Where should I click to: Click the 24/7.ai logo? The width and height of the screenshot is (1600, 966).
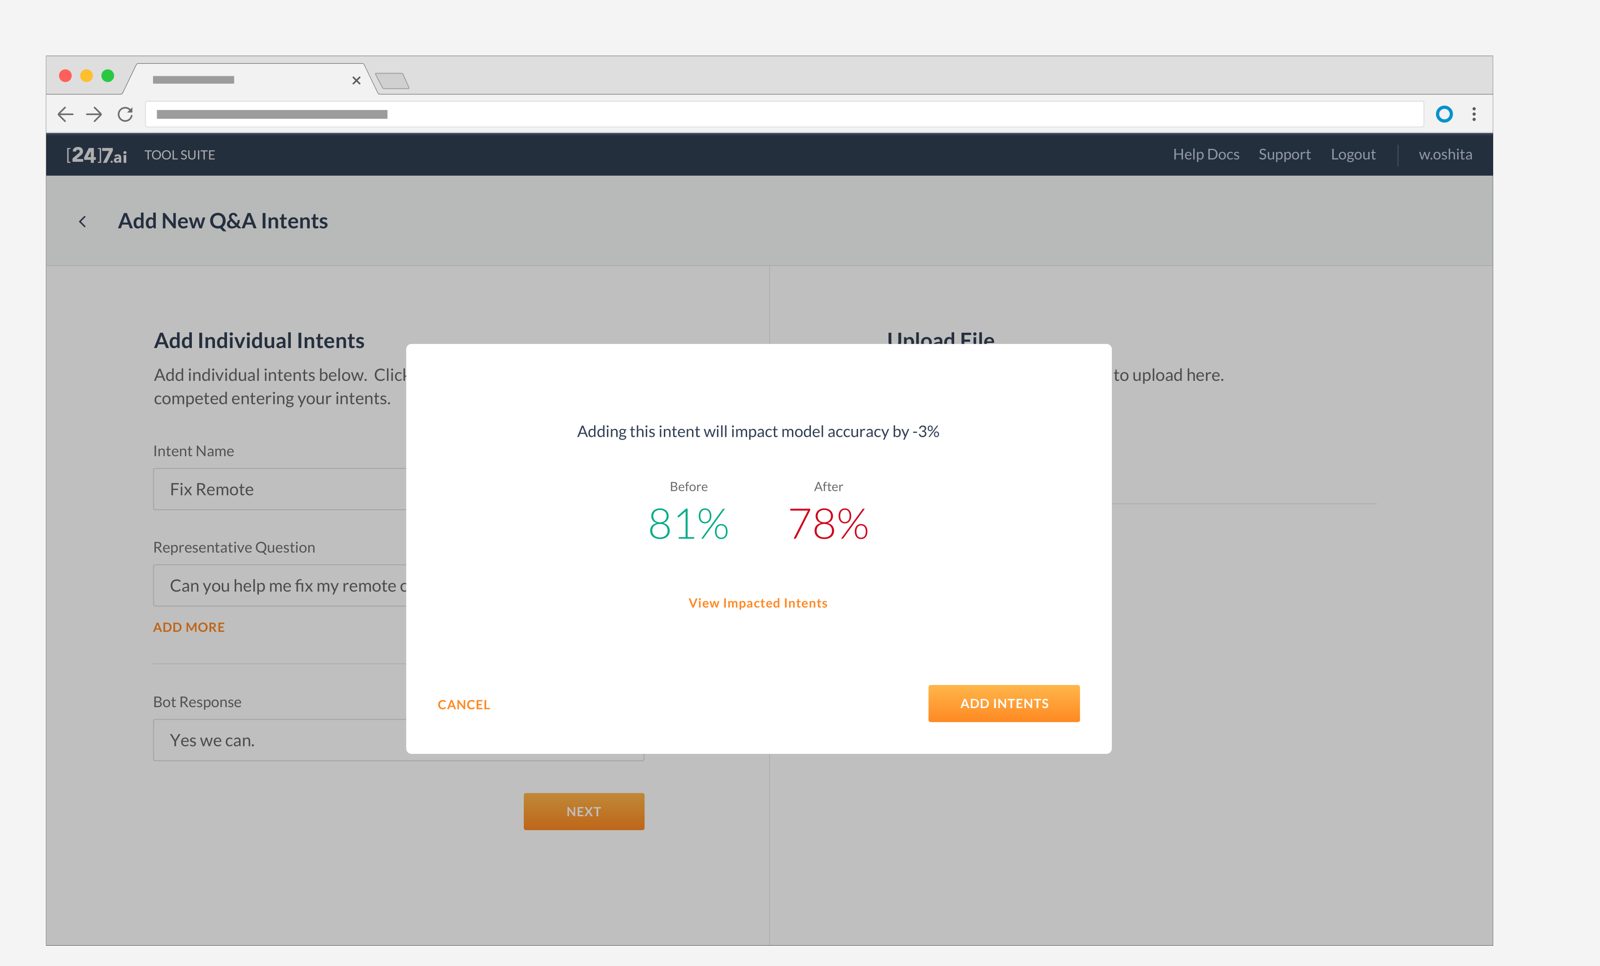[x=97, y=155]
